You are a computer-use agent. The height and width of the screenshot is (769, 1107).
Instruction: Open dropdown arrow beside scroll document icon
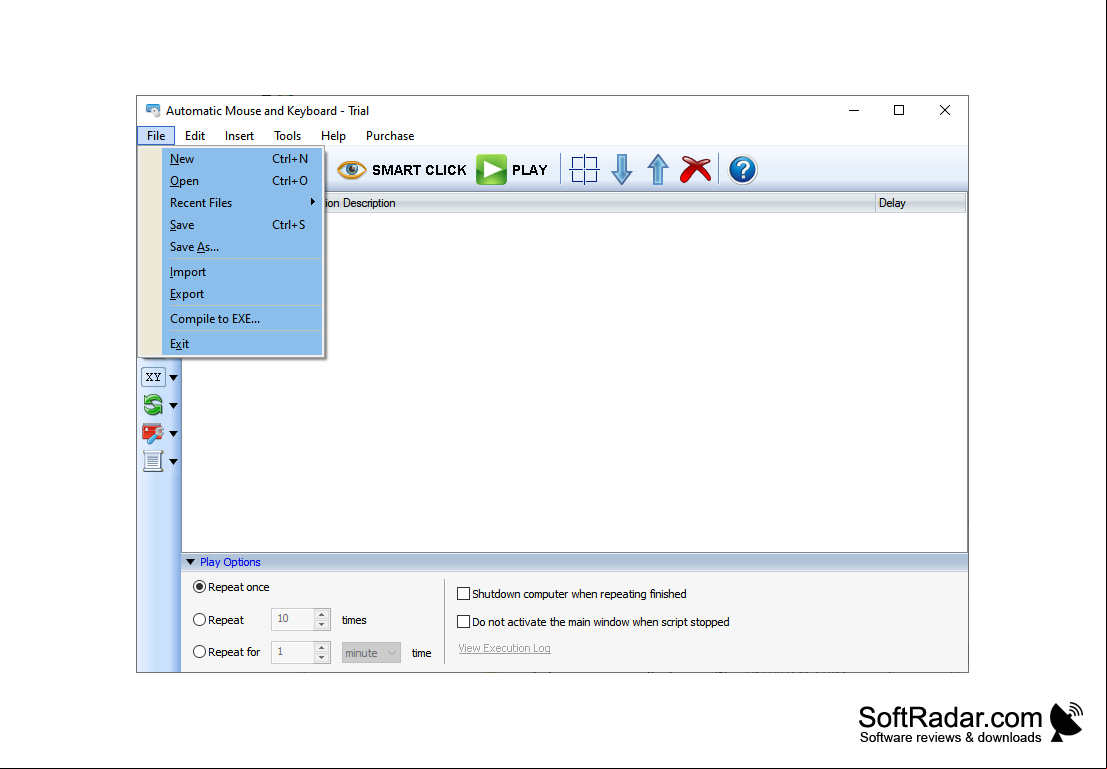[174, 462]
